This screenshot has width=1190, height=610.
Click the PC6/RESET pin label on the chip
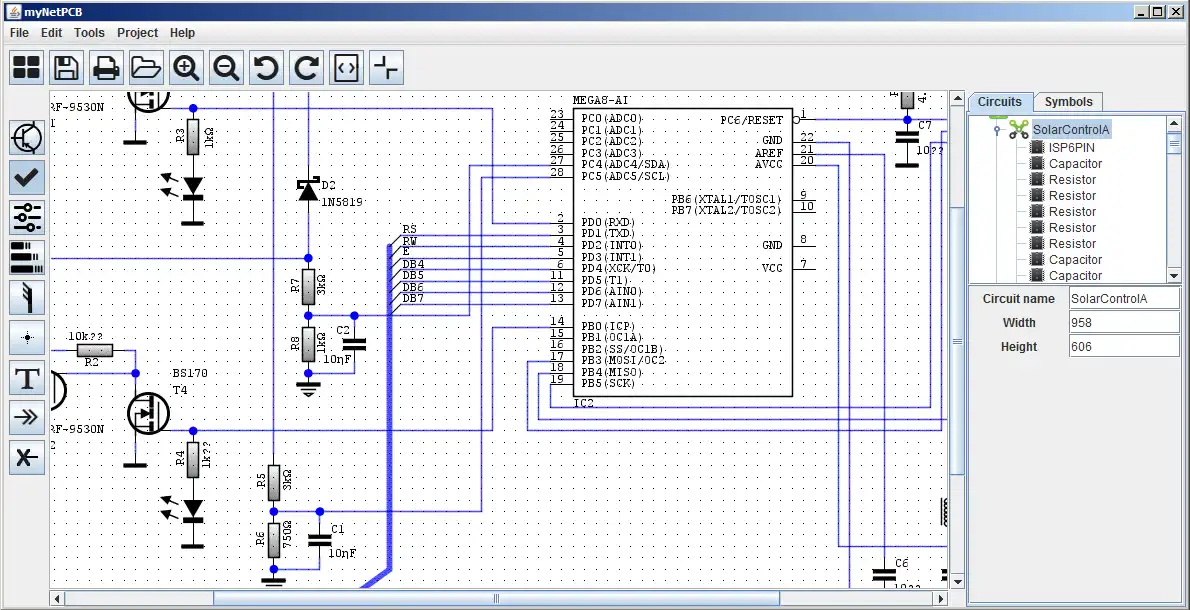751,120
